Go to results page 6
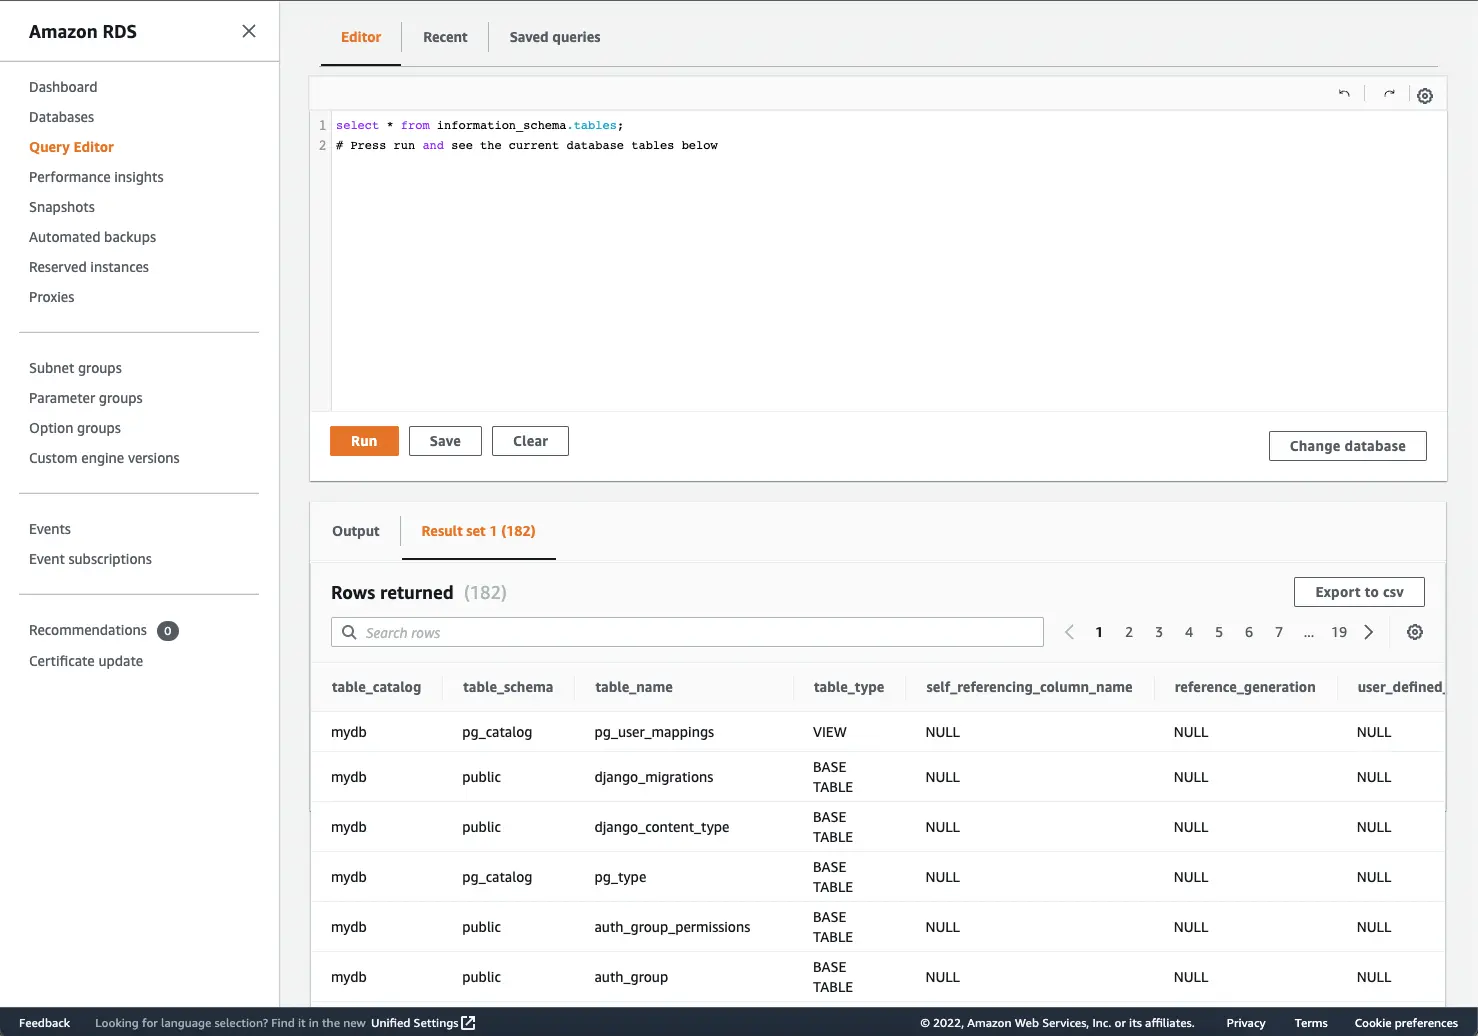Viewport: 1478px width, 1036px height. pos(1249,632)
